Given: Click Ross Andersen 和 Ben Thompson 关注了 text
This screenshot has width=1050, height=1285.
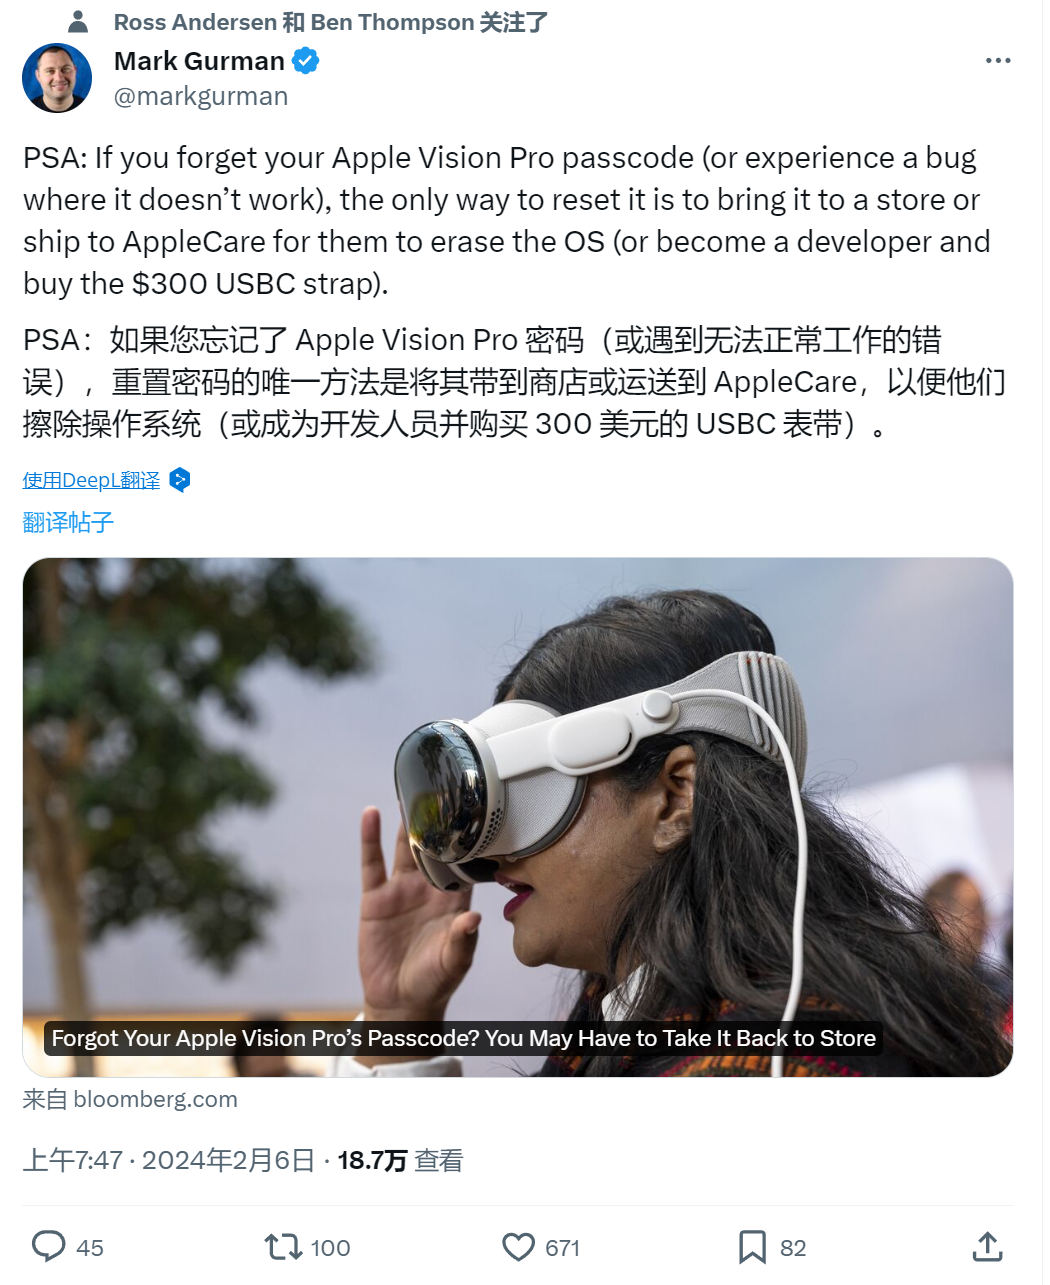Looking at the screenshot, I should 331,22.
